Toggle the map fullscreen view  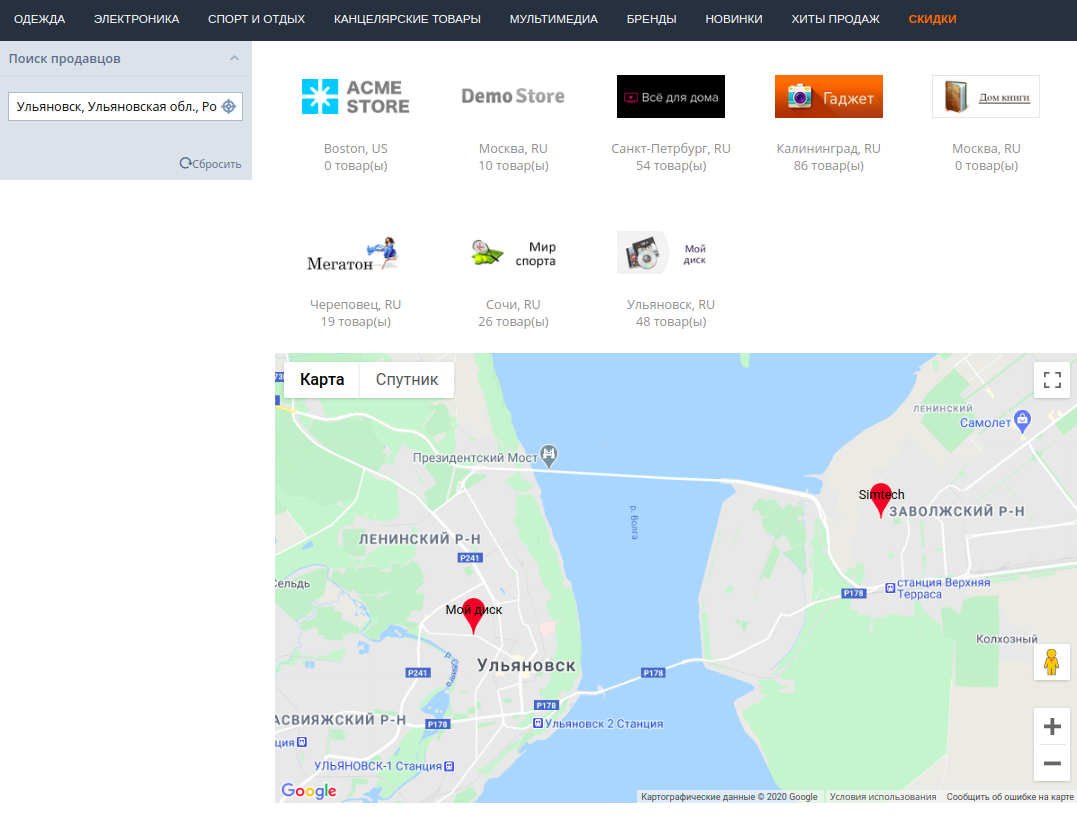click(1051, 380)
